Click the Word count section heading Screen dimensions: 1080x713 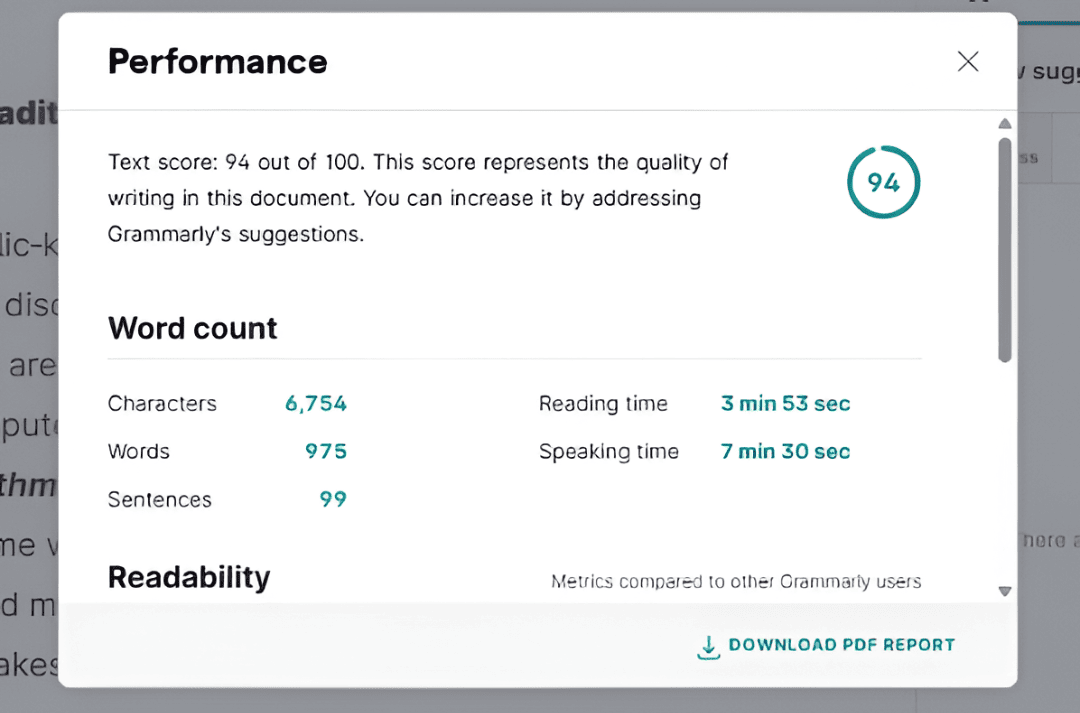193,328
